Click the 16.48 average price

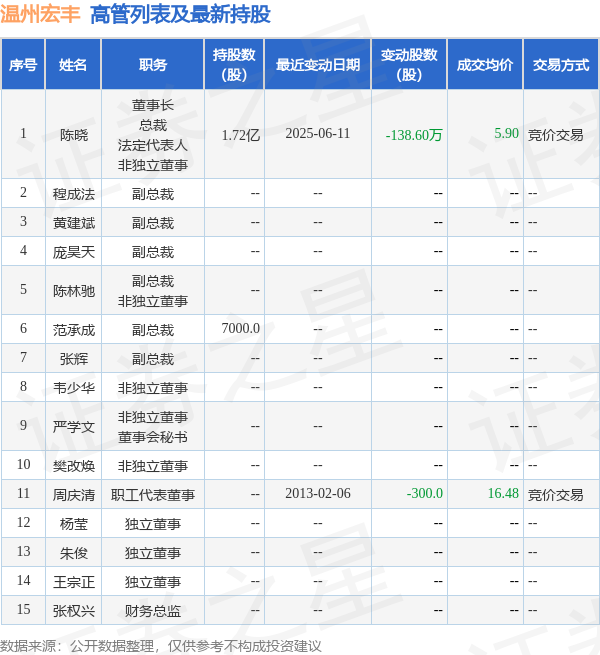[x=503, y=493]
